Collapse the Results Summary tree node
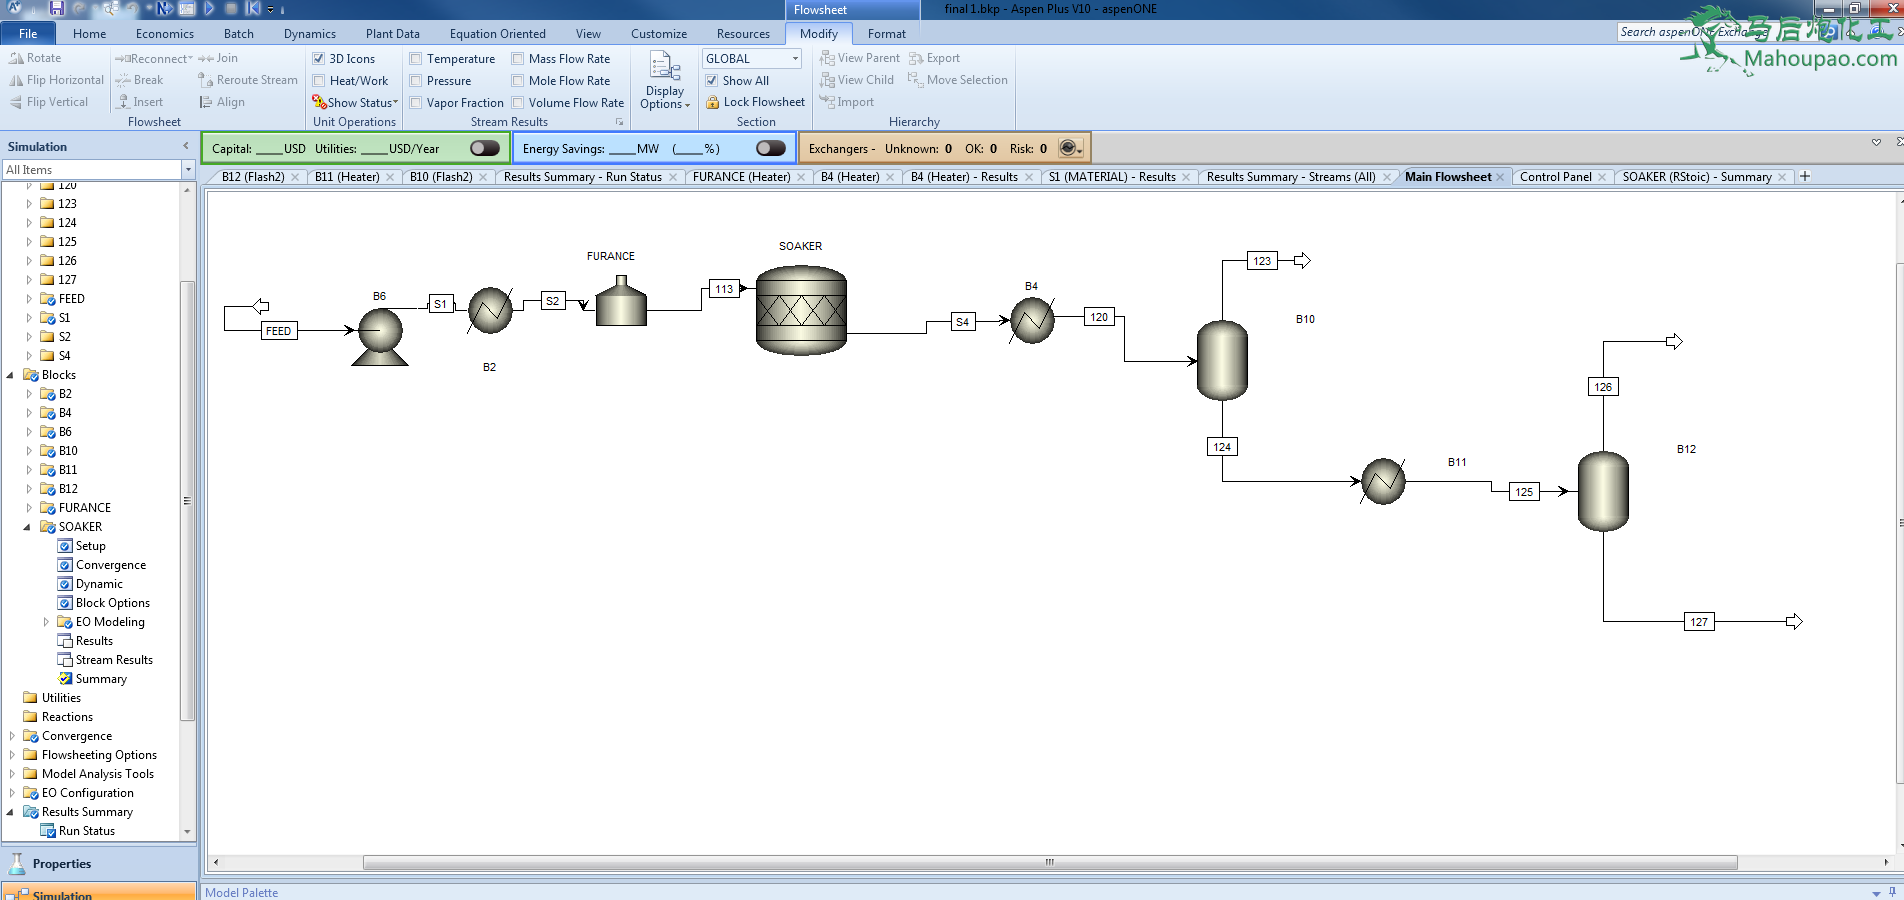 coord(11,812)
